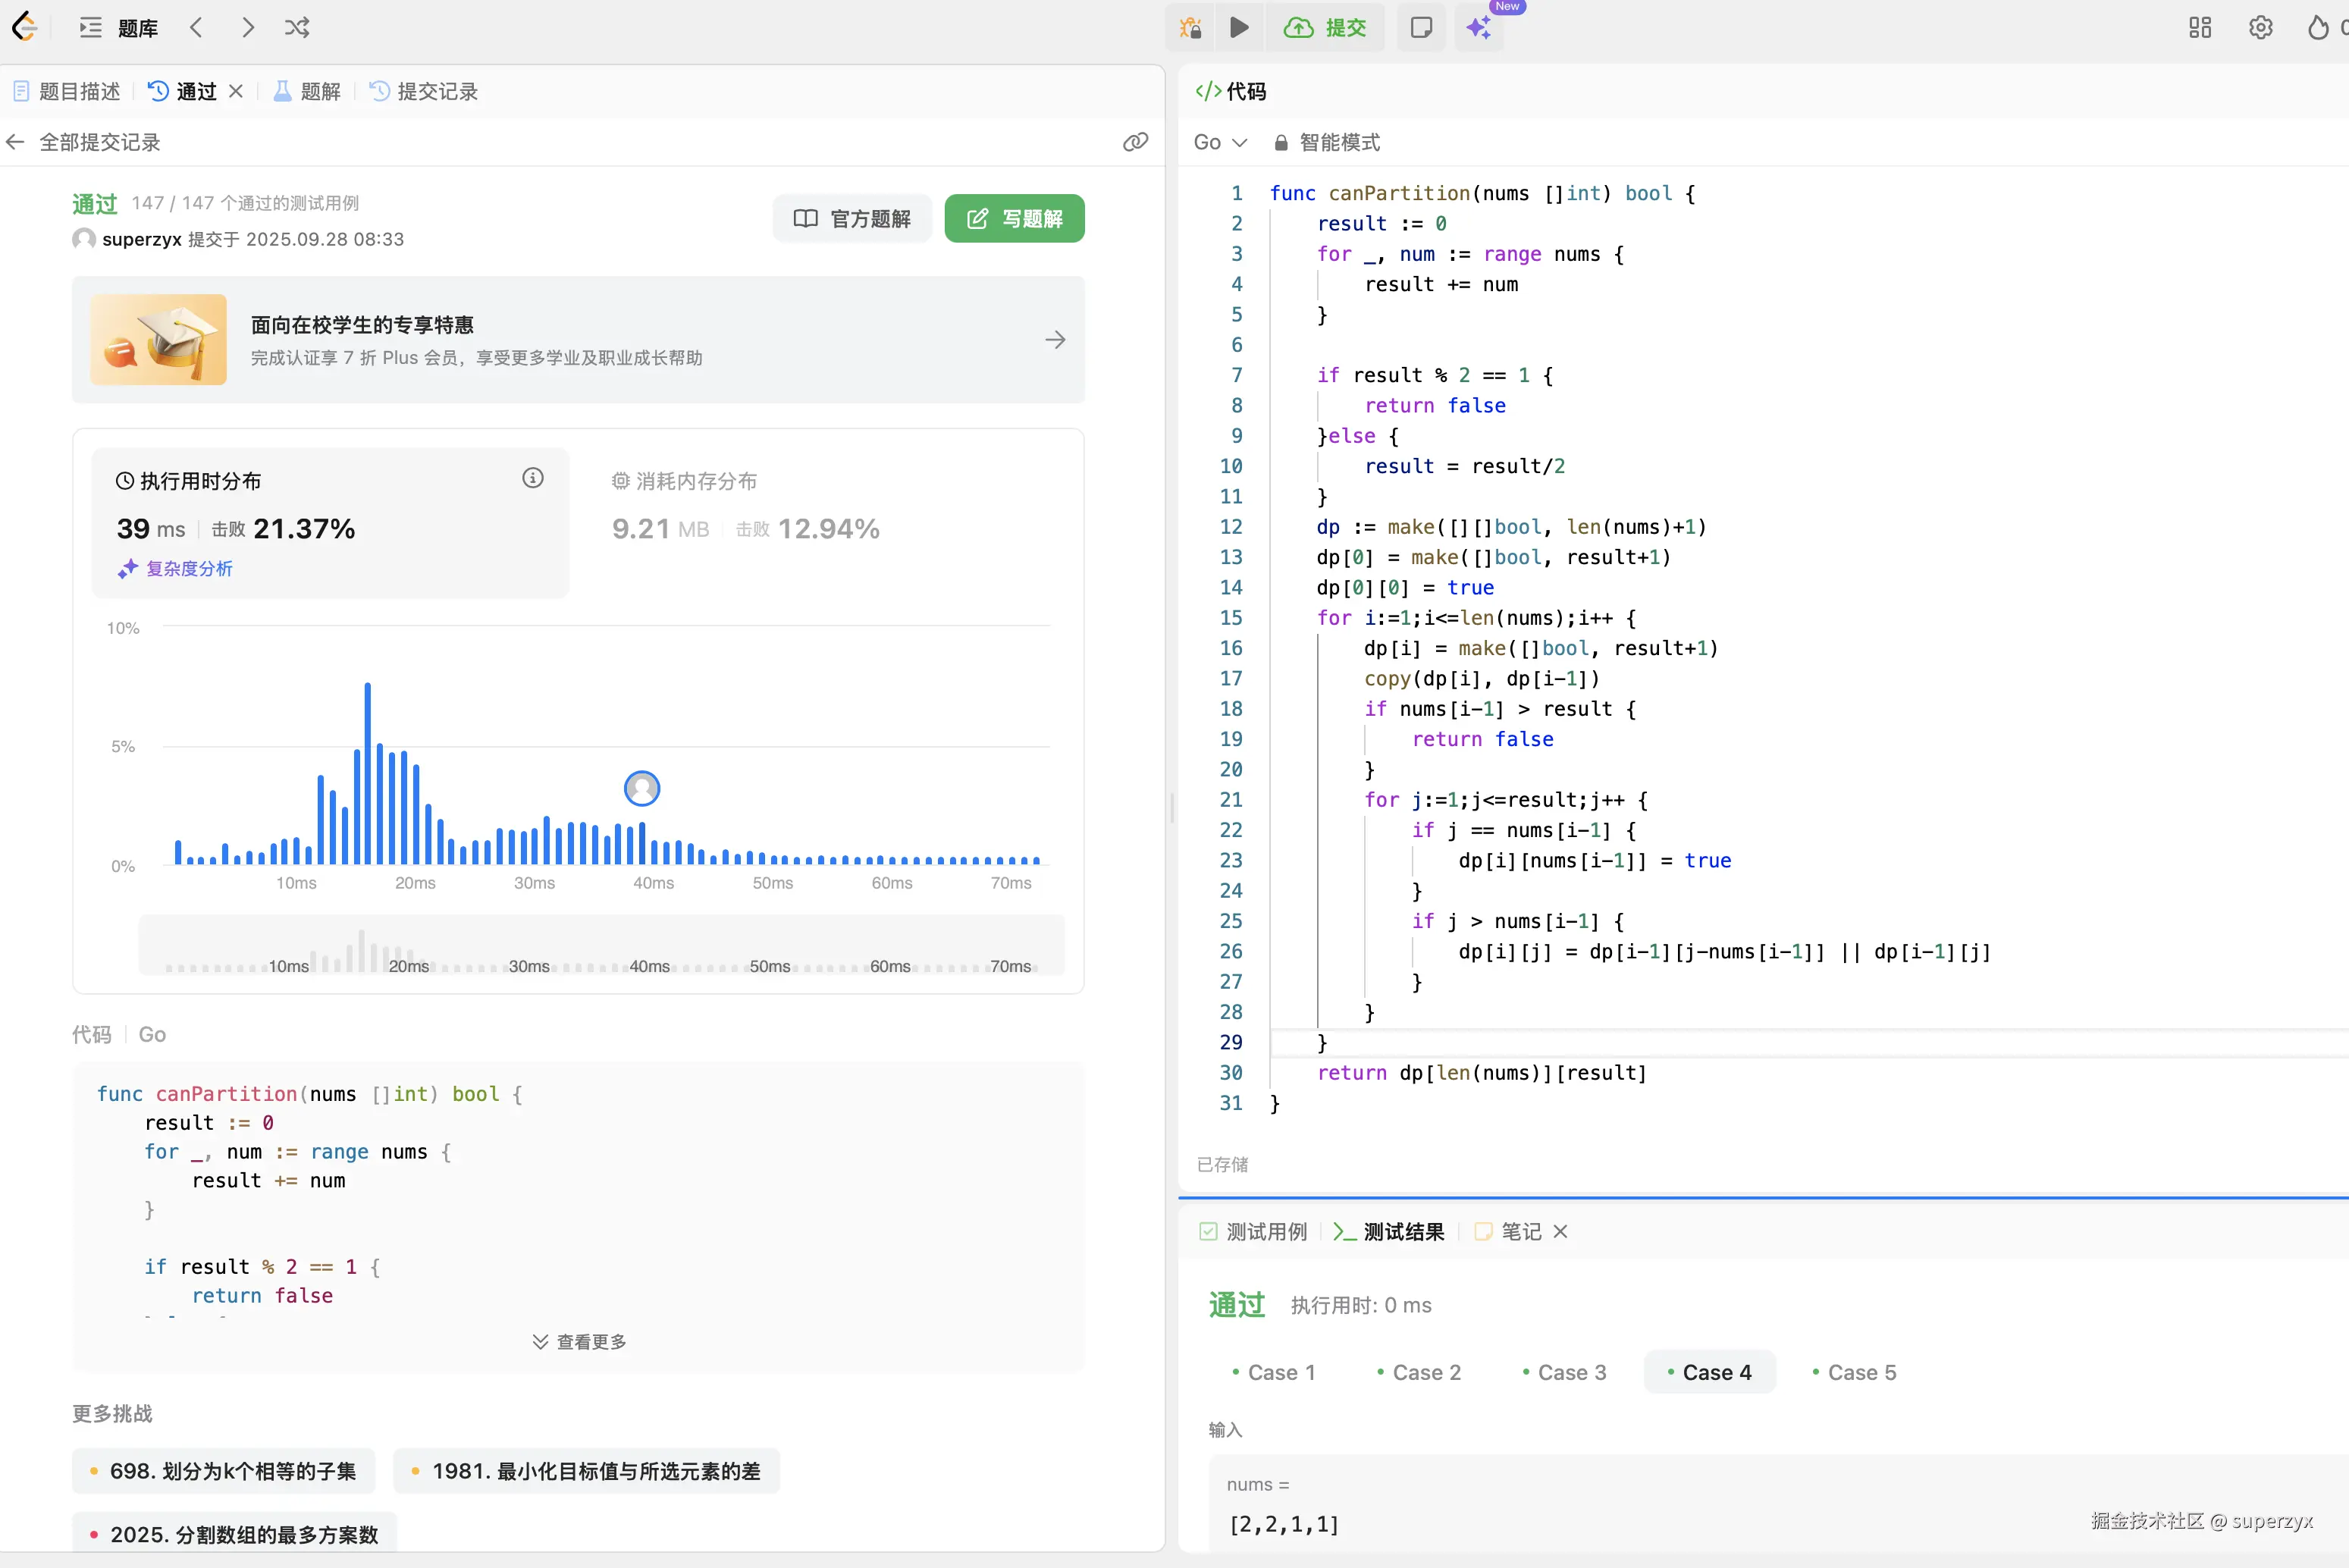Switch to the 题解 tab

click(x=308, y=92)
